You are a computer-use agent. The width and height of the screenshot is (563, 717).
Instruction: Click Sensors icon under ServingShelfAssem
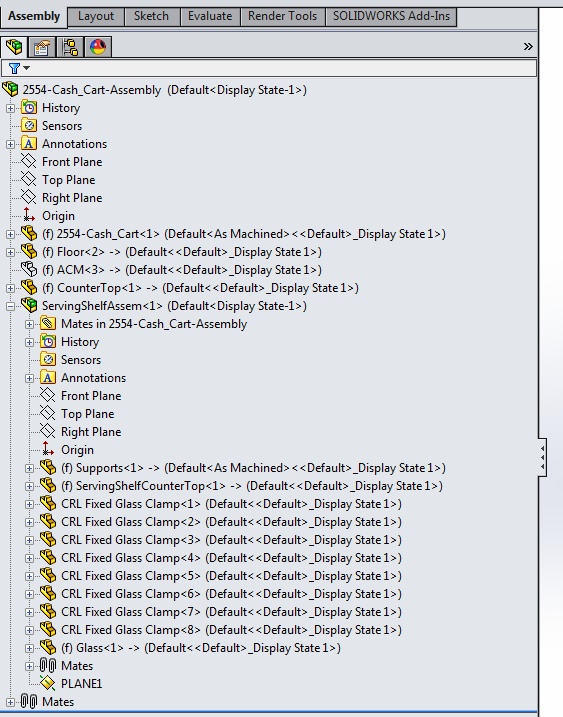(48, 359)
